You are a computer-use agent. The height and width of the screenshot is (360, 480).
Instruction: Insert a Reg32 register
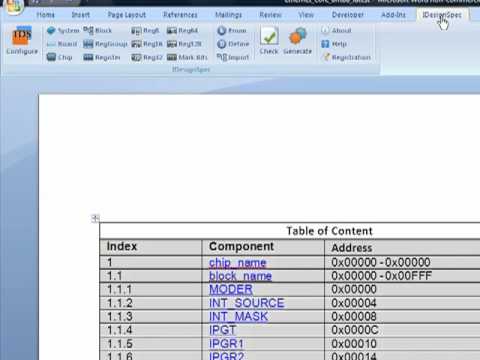coord(147,57)
